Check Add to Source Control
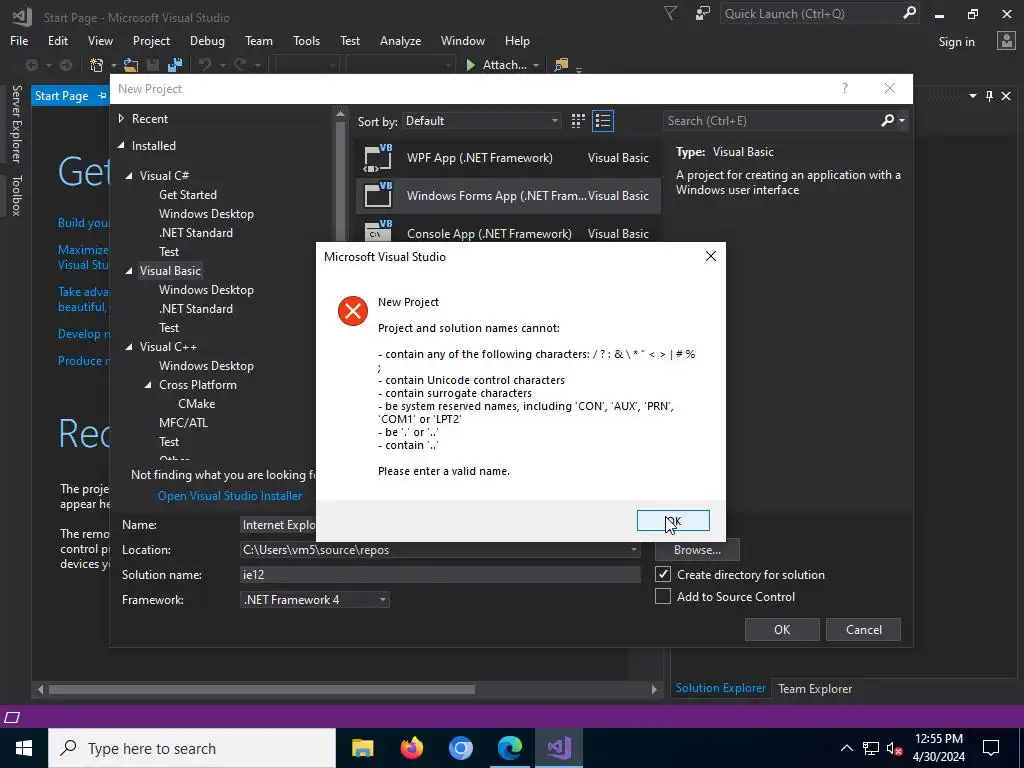This screenshot has height=768, width=1024. [663, 596]
